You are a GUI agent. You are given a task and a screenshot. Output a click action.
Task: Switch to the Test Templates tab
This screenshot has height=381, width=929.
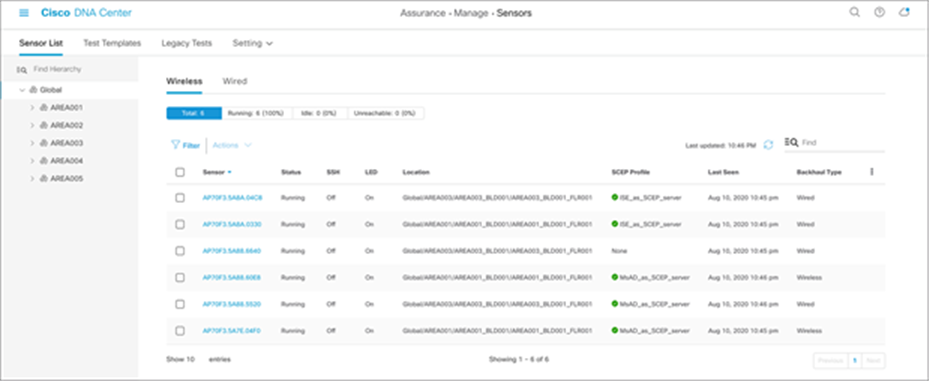[x=112, y=43]
